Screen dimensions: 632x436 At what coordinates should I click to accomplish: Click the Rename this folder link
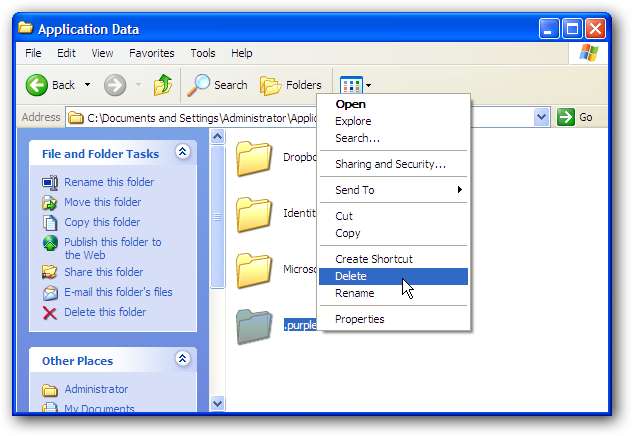(109, 183)
